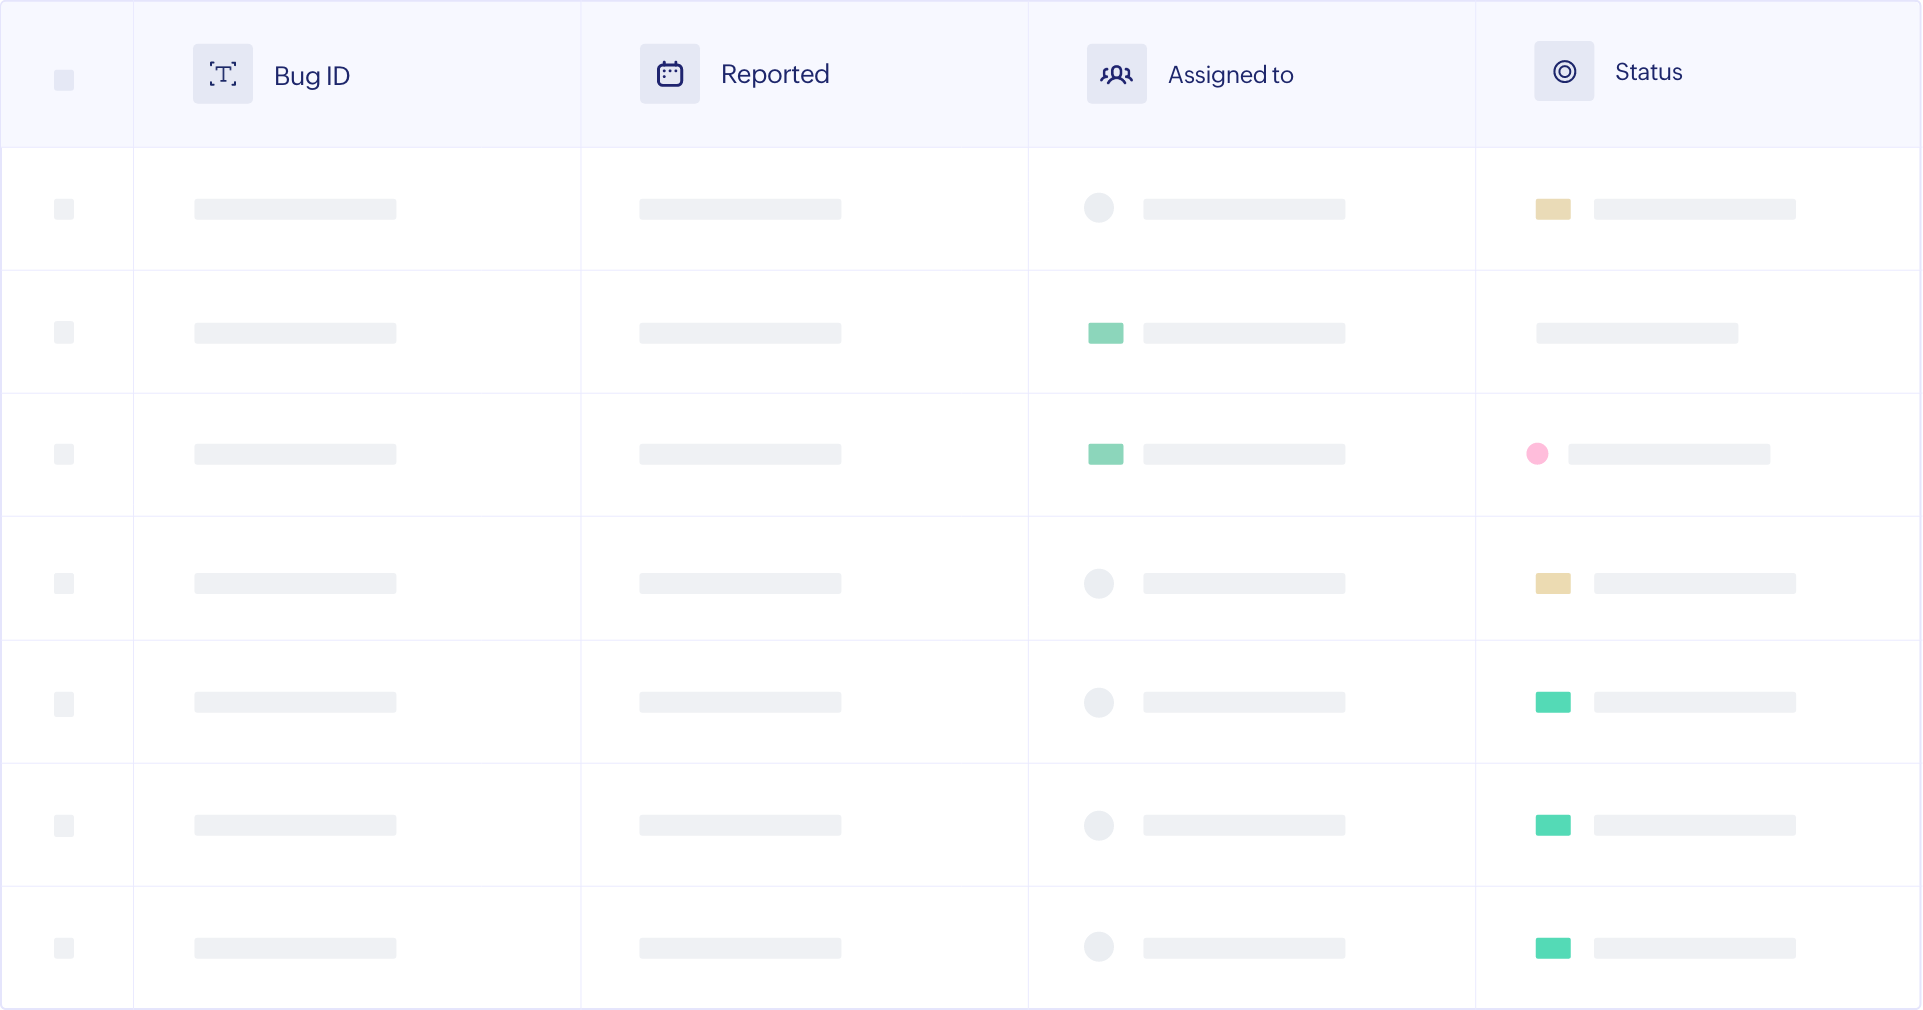Click the fifth row's green status swatch

1553,702
